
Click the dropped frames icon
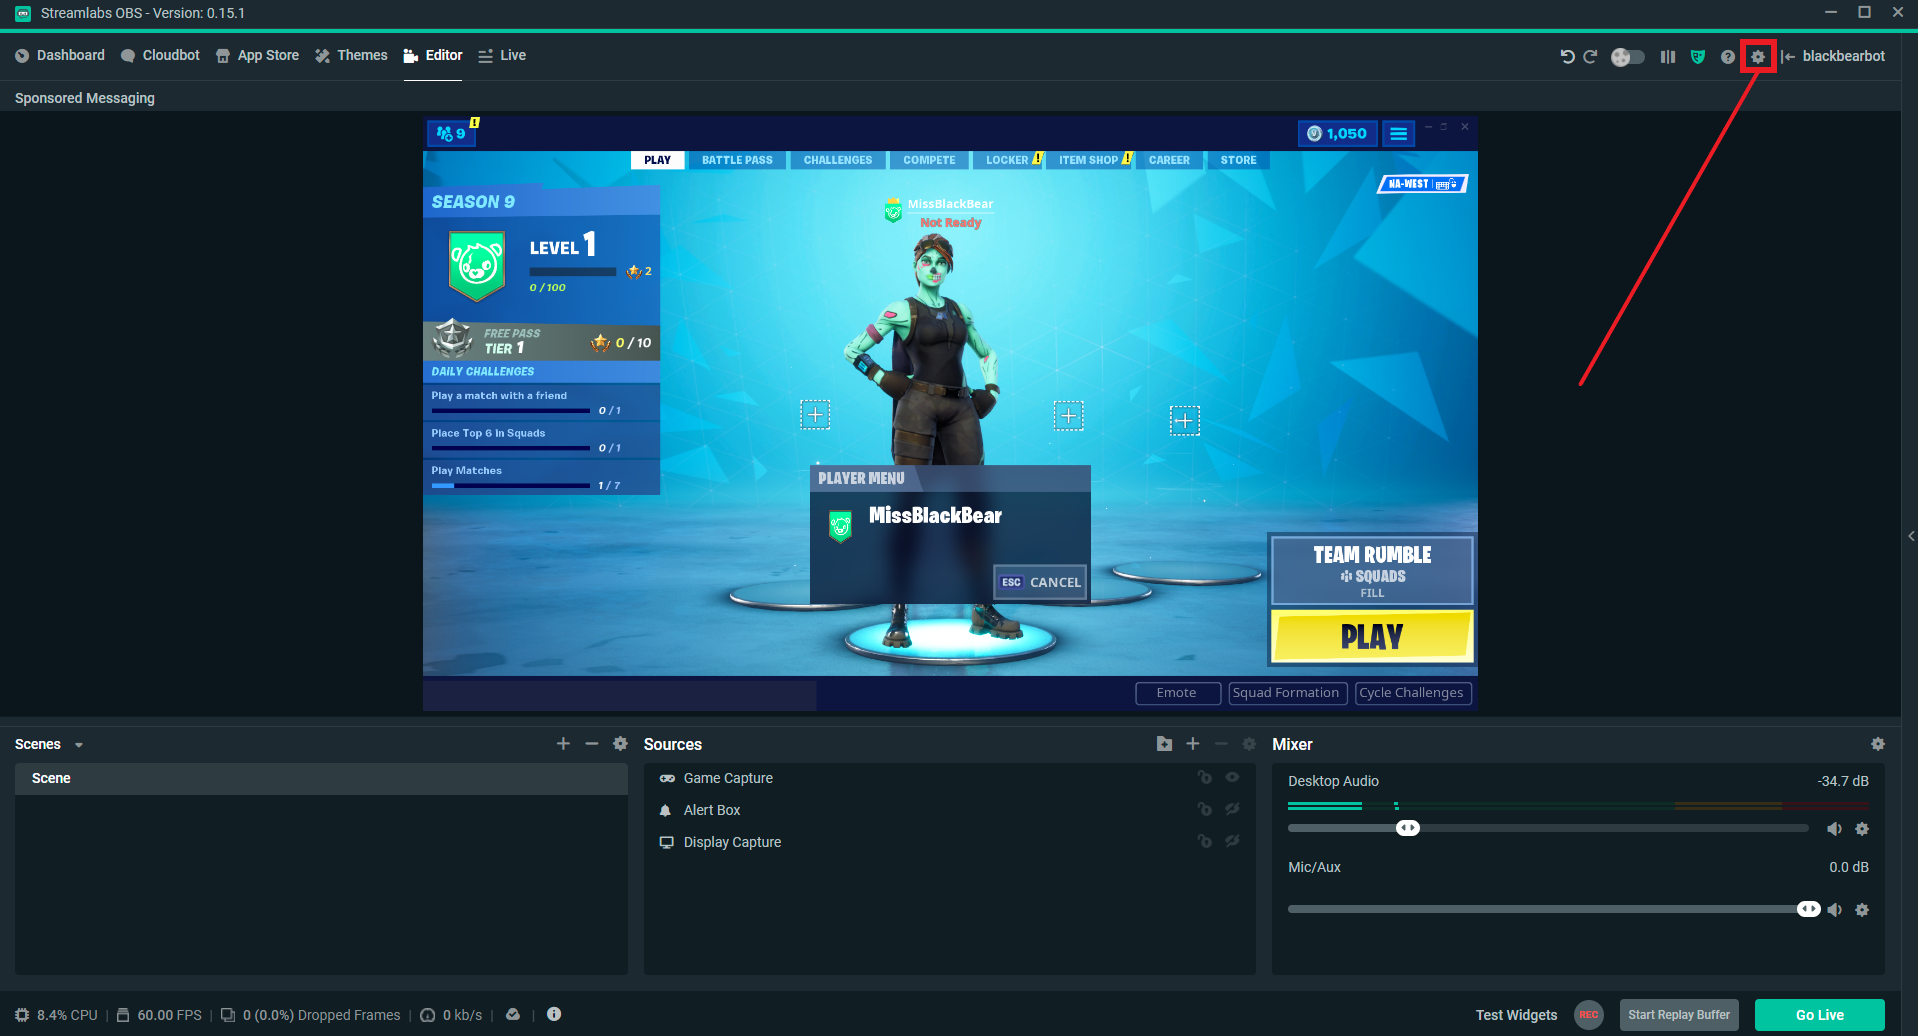228,1015
